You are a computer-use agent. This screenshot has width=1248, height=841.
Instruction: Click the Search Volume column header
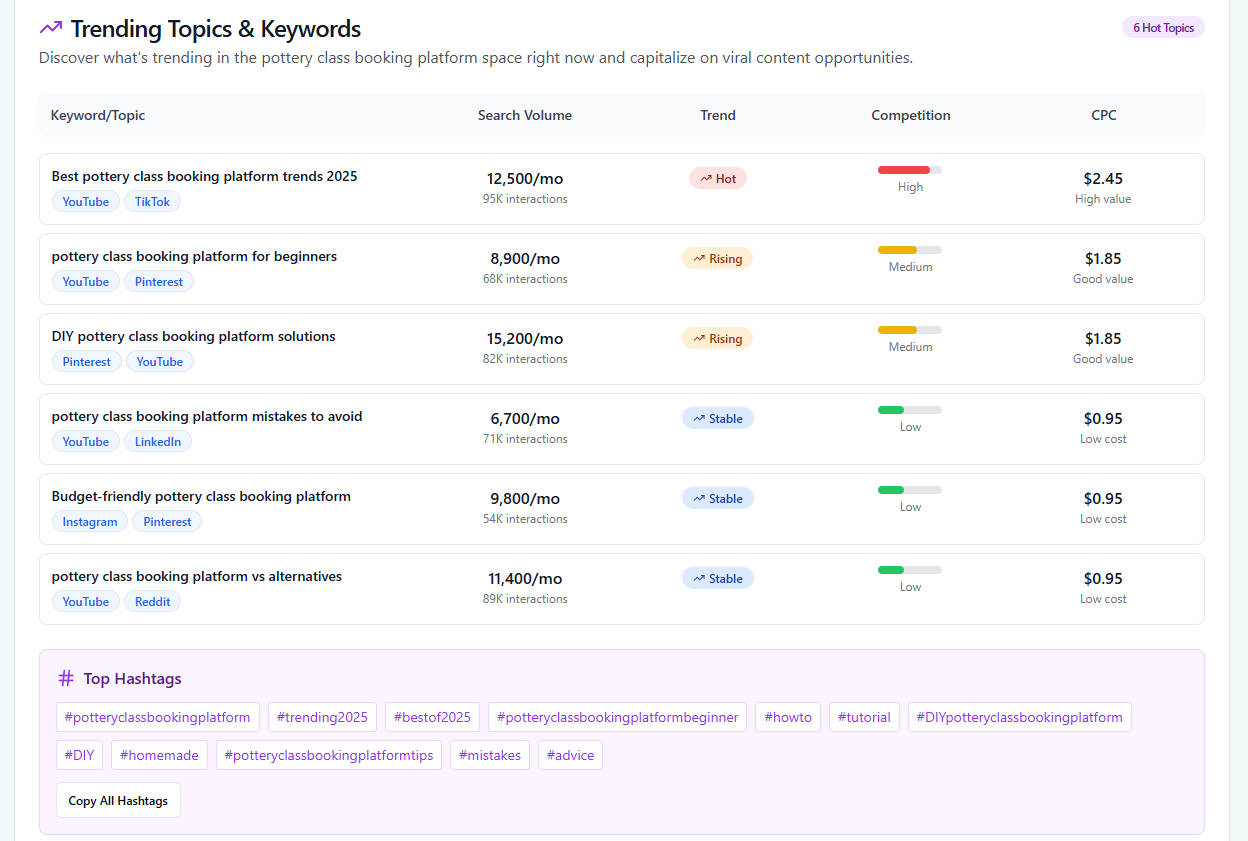(x=525, y=115)
